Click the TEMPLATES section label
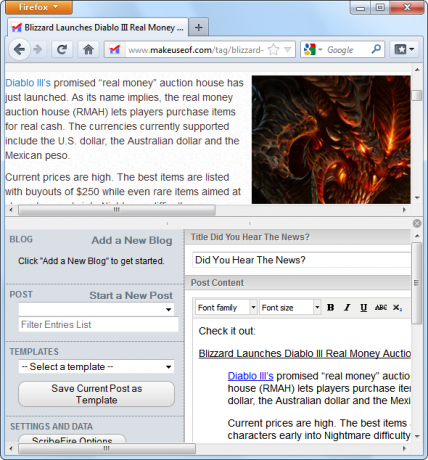 pyautogui.click(x=34, y=352)
